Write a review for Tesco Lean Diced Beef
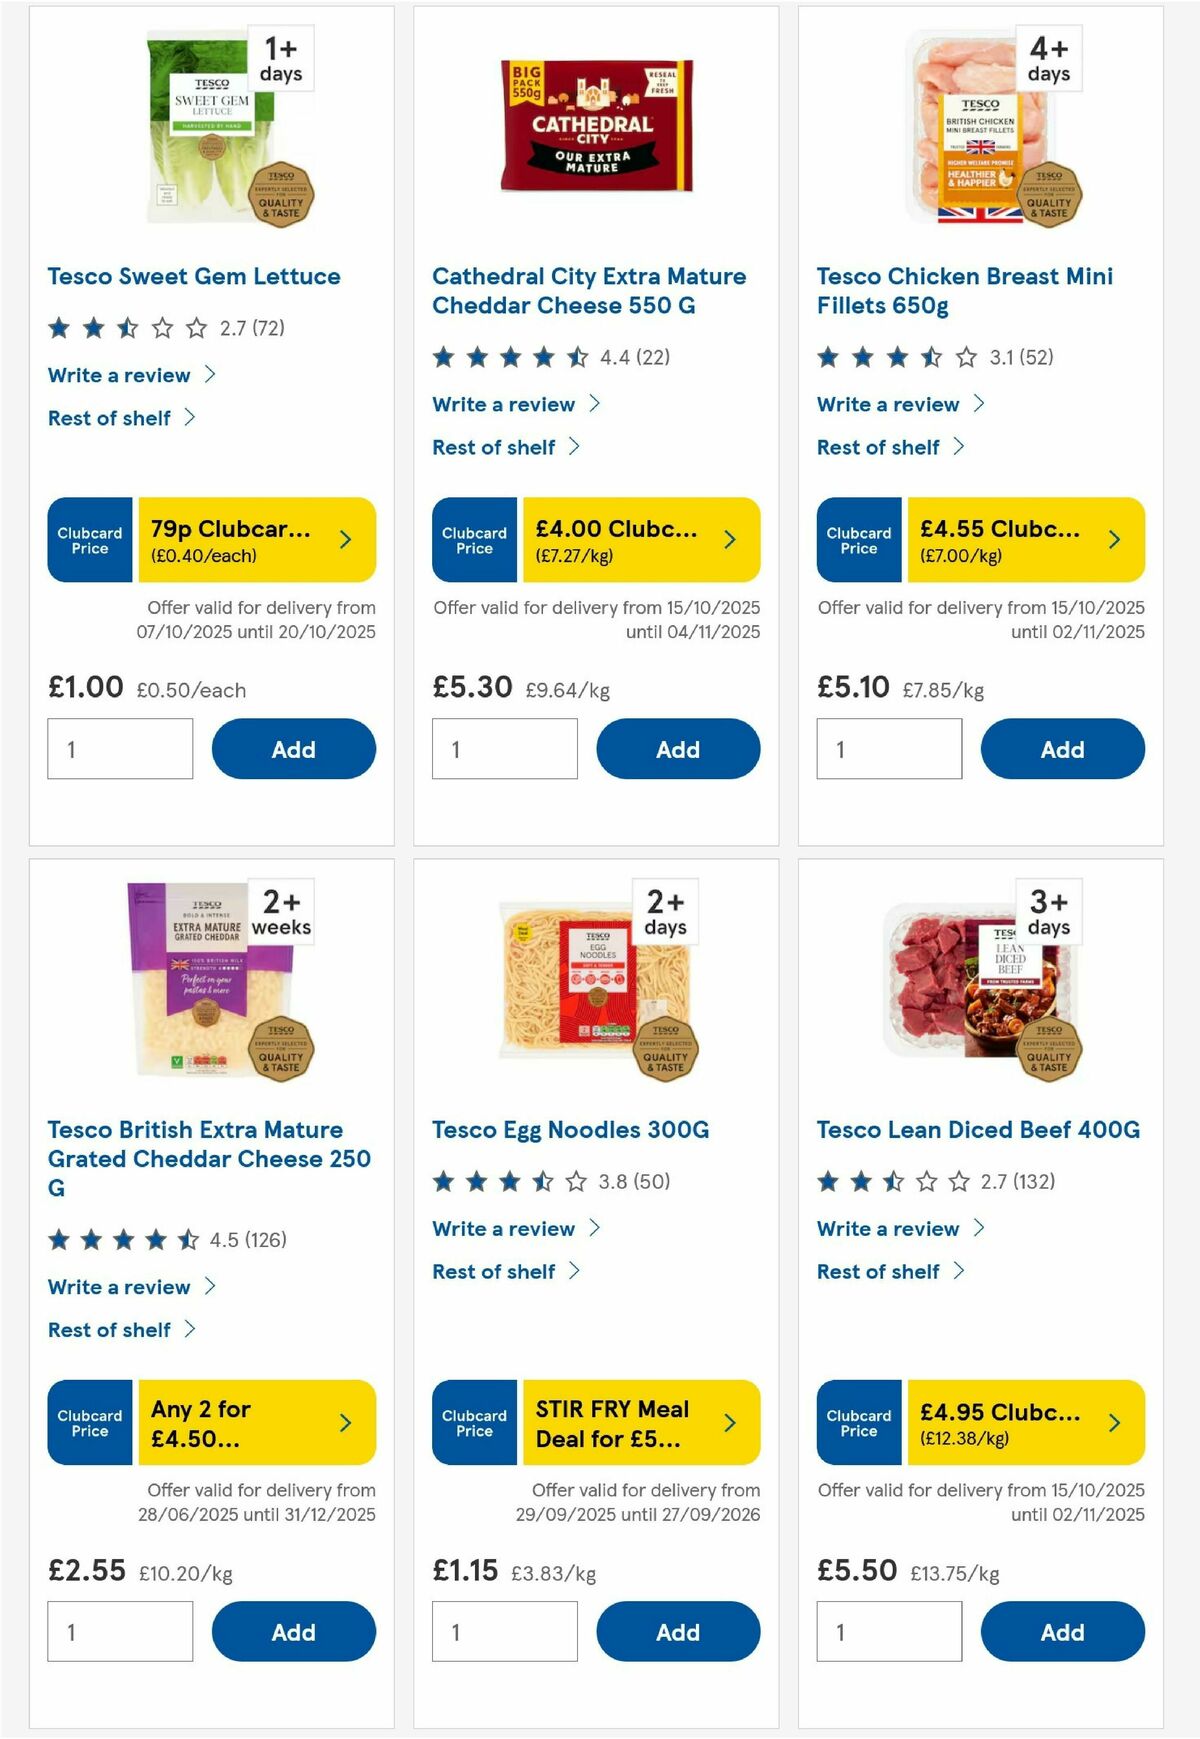The height and width of the screenshot is (1739, 1200). (890, 1229)
